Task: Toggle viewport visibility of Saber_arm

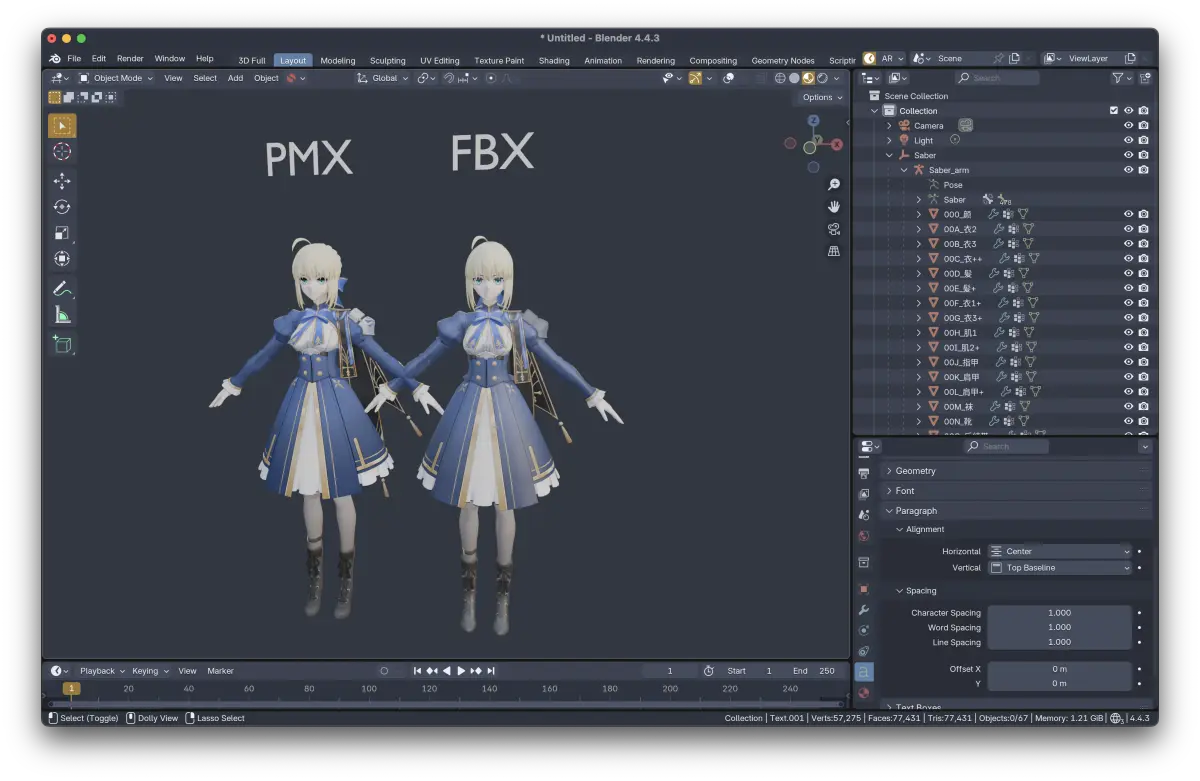Action: coord(1129,170)
